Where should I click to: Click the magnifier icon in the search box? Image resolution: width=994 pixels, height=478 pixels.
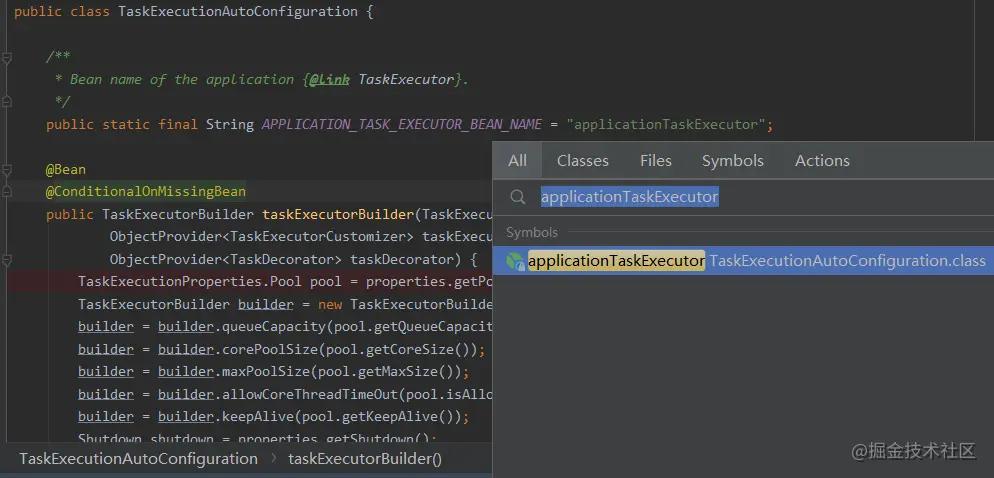tap(517, 197)
